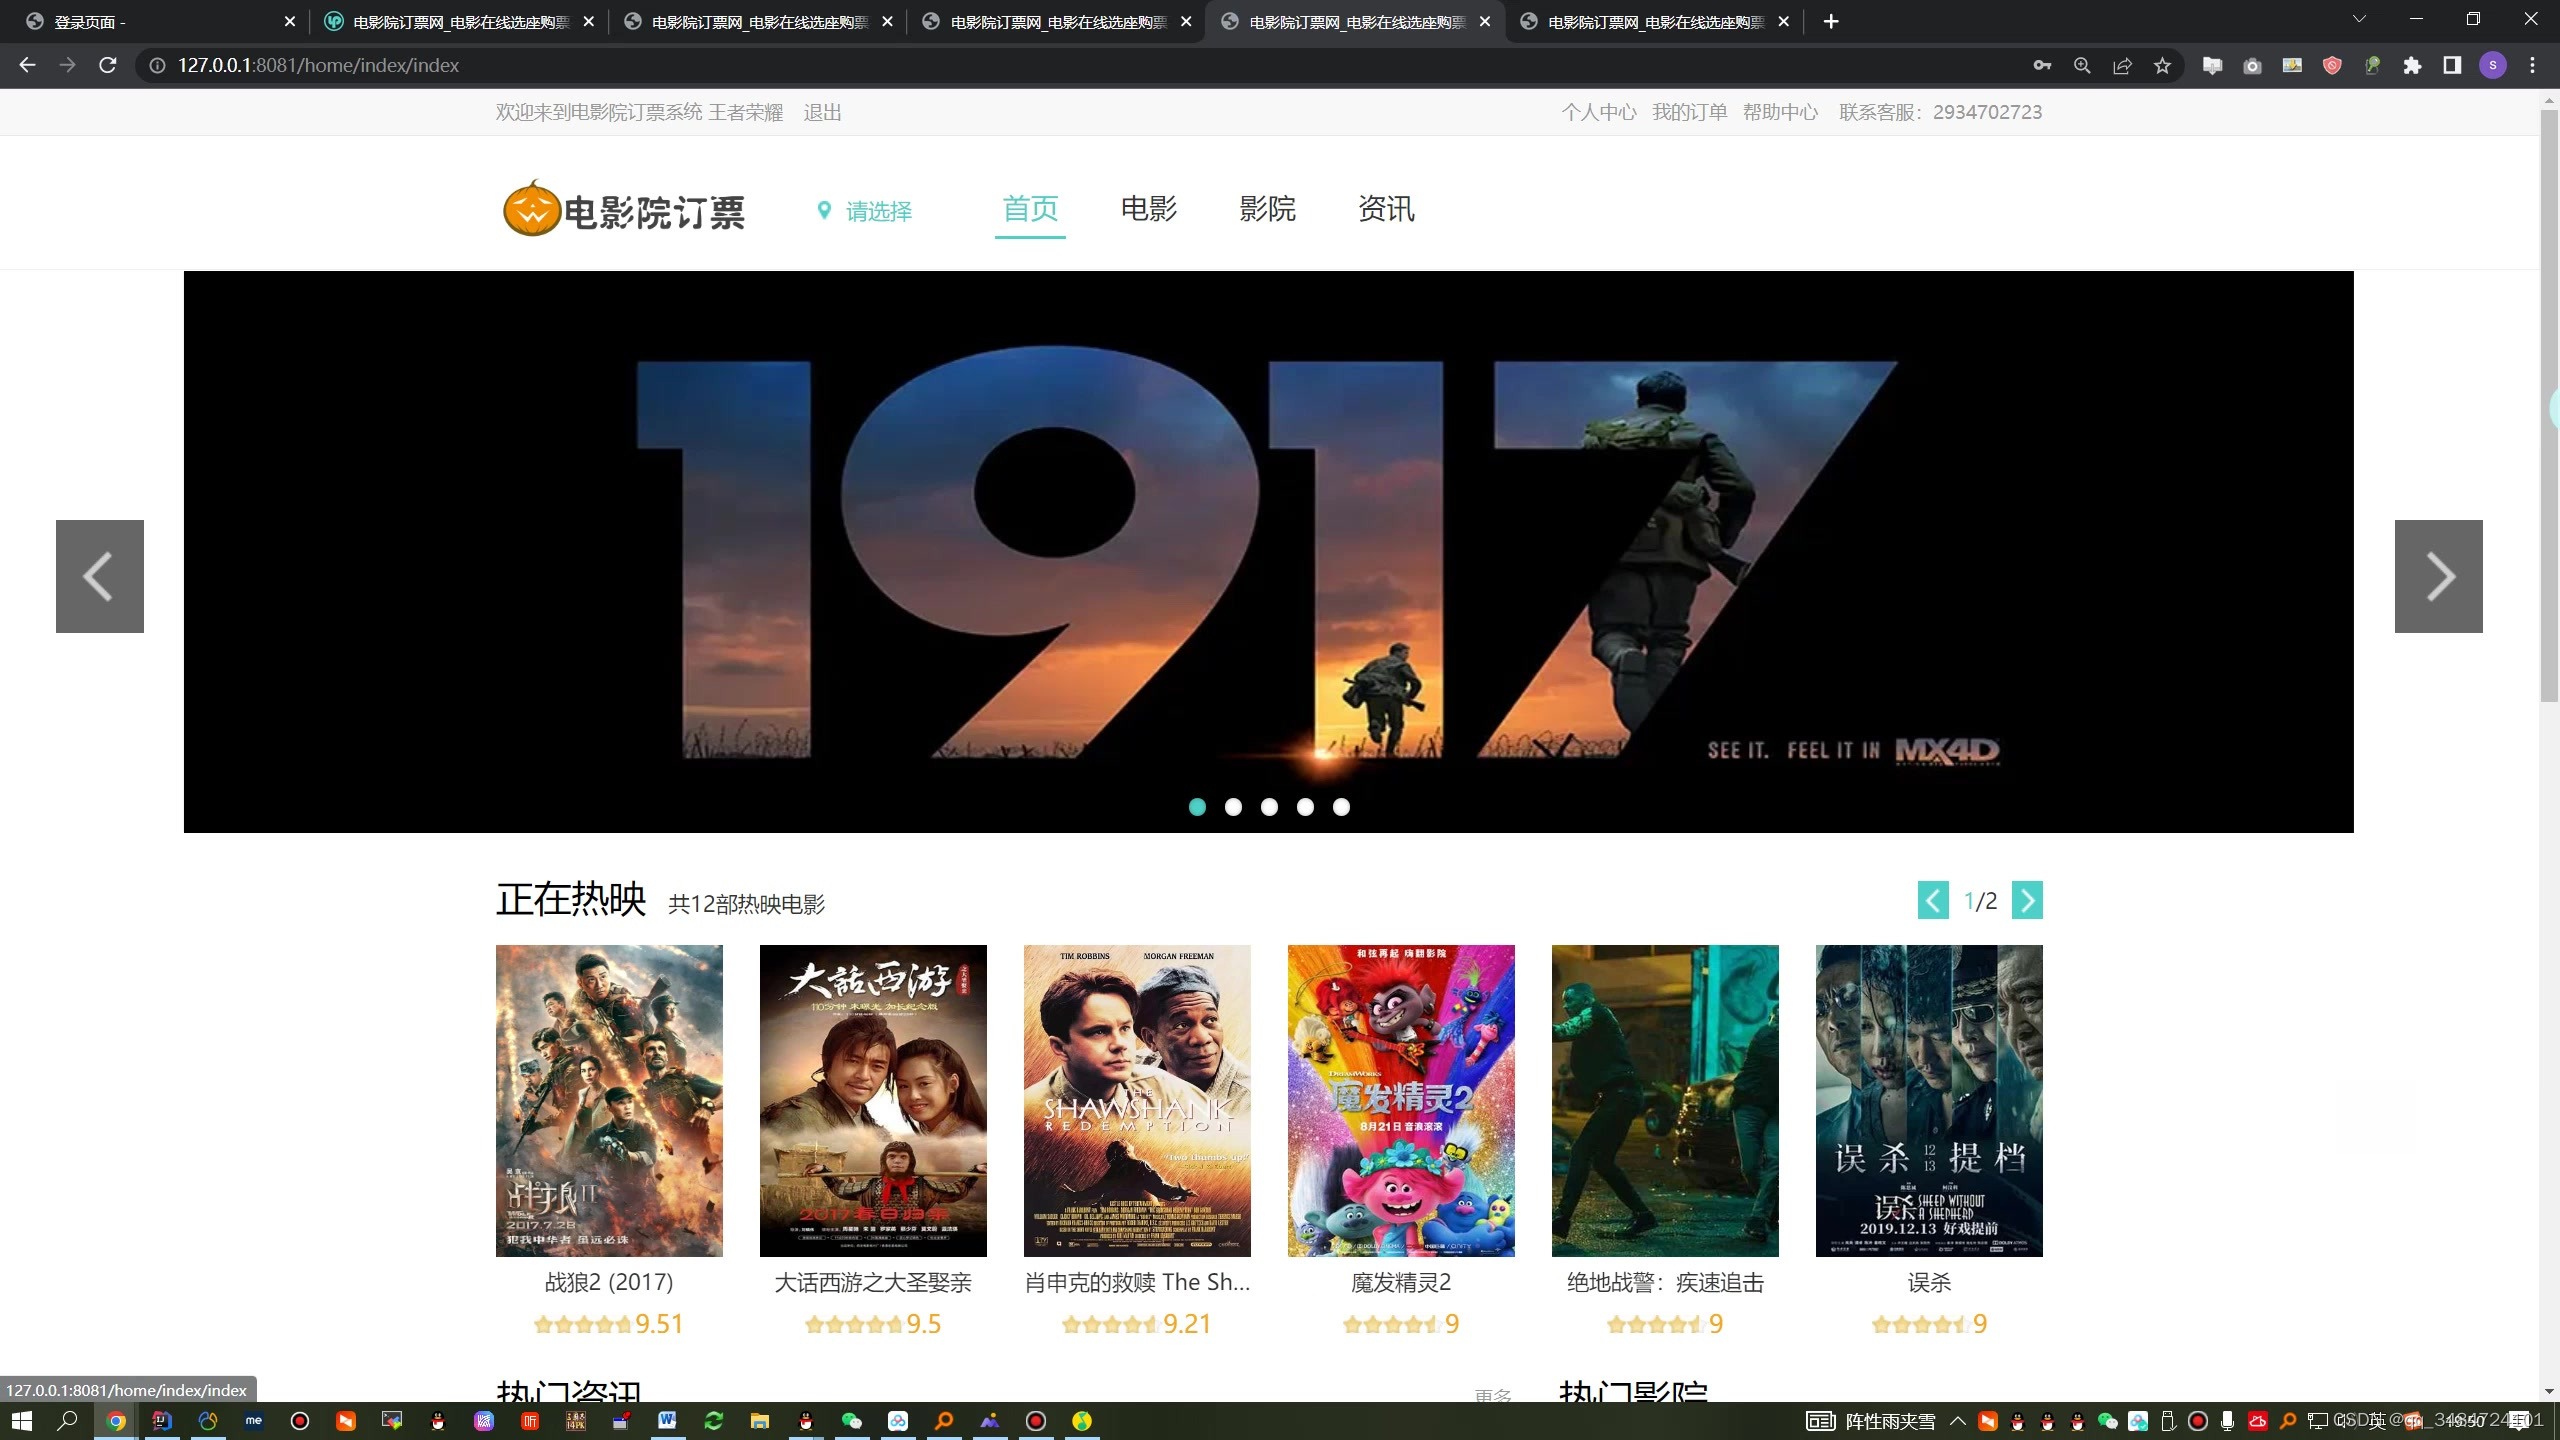Open Chrome three-dot menu
The height and width of the screenshot is (1440, 2560).
click(x=2533, y=65)
